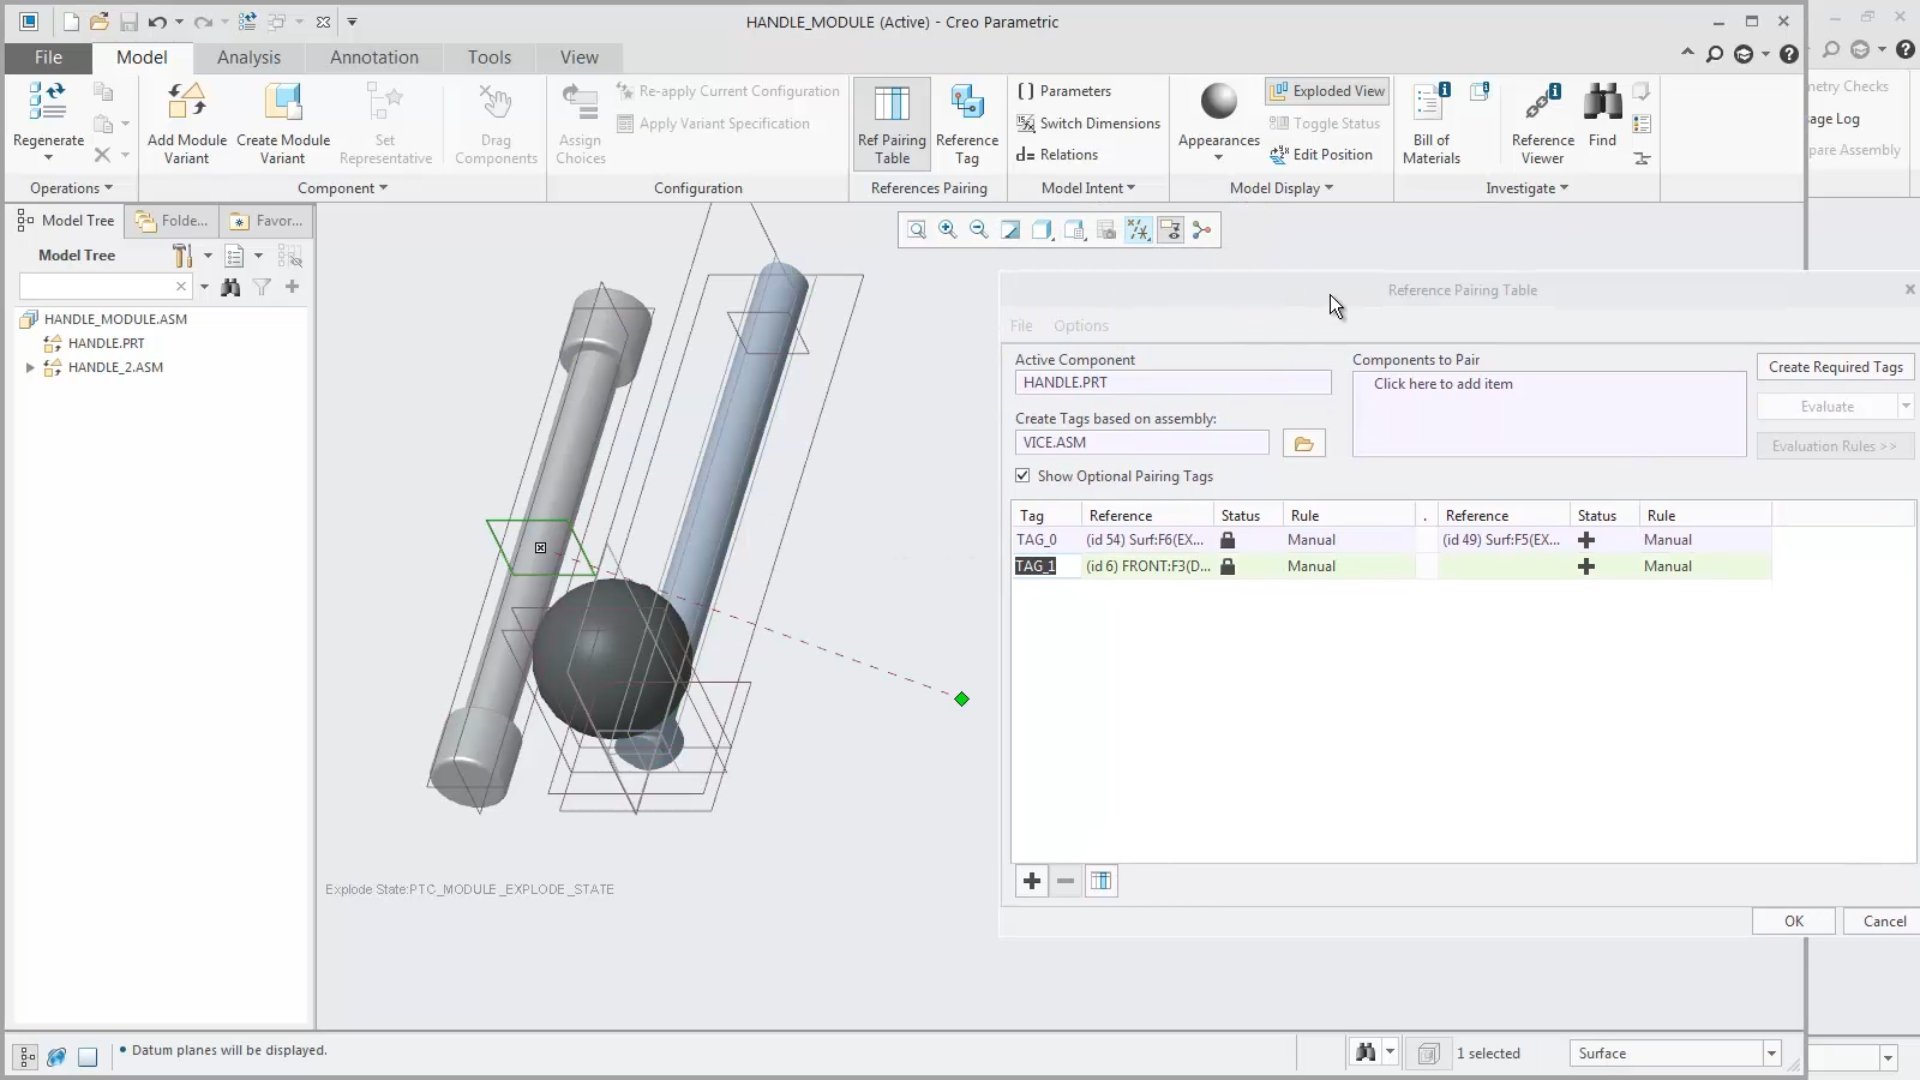Expand the HANDLE_2.ASM tree node
The image size is (1920, 1080).
[31, 367]
